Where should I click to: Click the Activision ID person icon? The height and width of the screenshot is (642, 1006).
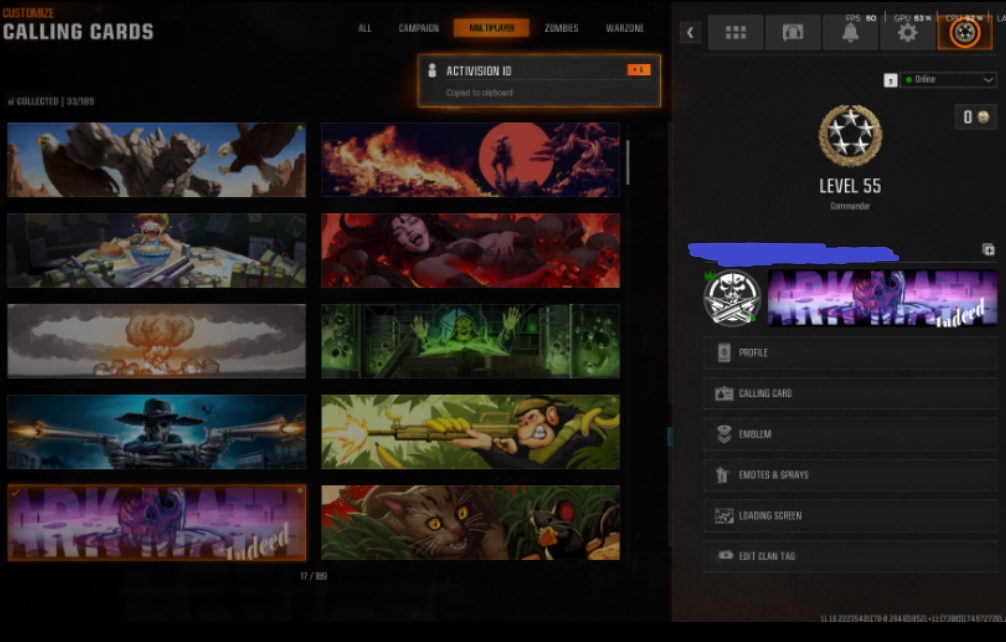[x=432, y=71]
